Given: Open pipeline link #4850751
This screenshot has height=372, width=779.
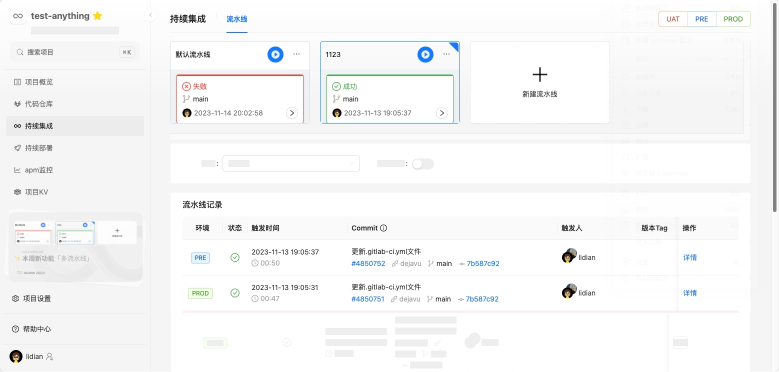Looking at the screenshot, I should [x=368, y=299].
